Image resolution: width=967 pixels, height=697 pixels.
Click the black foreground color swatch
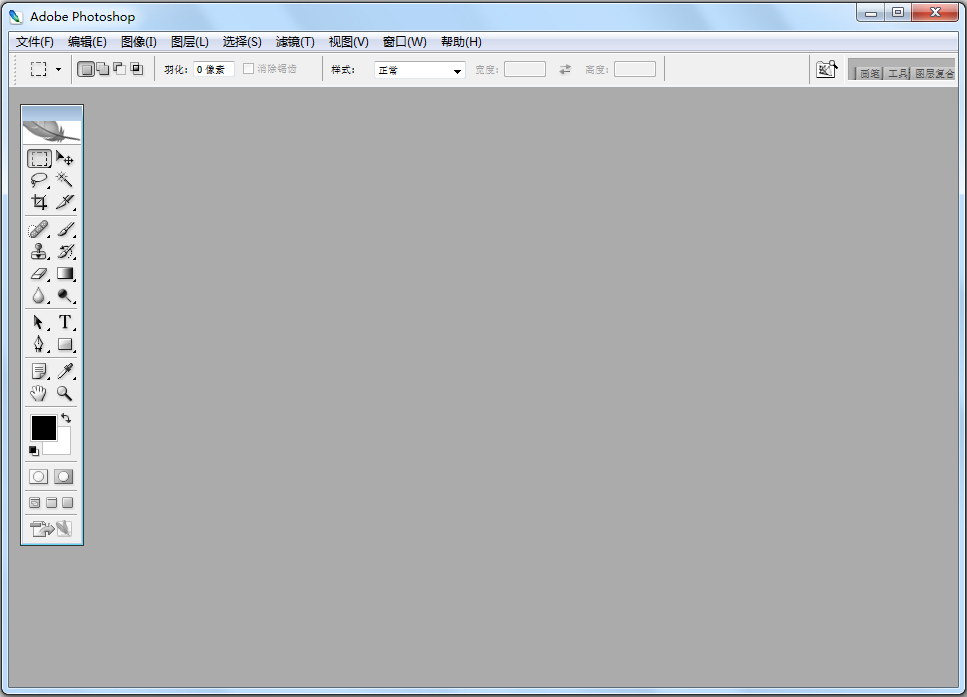[x=43, y=427]
